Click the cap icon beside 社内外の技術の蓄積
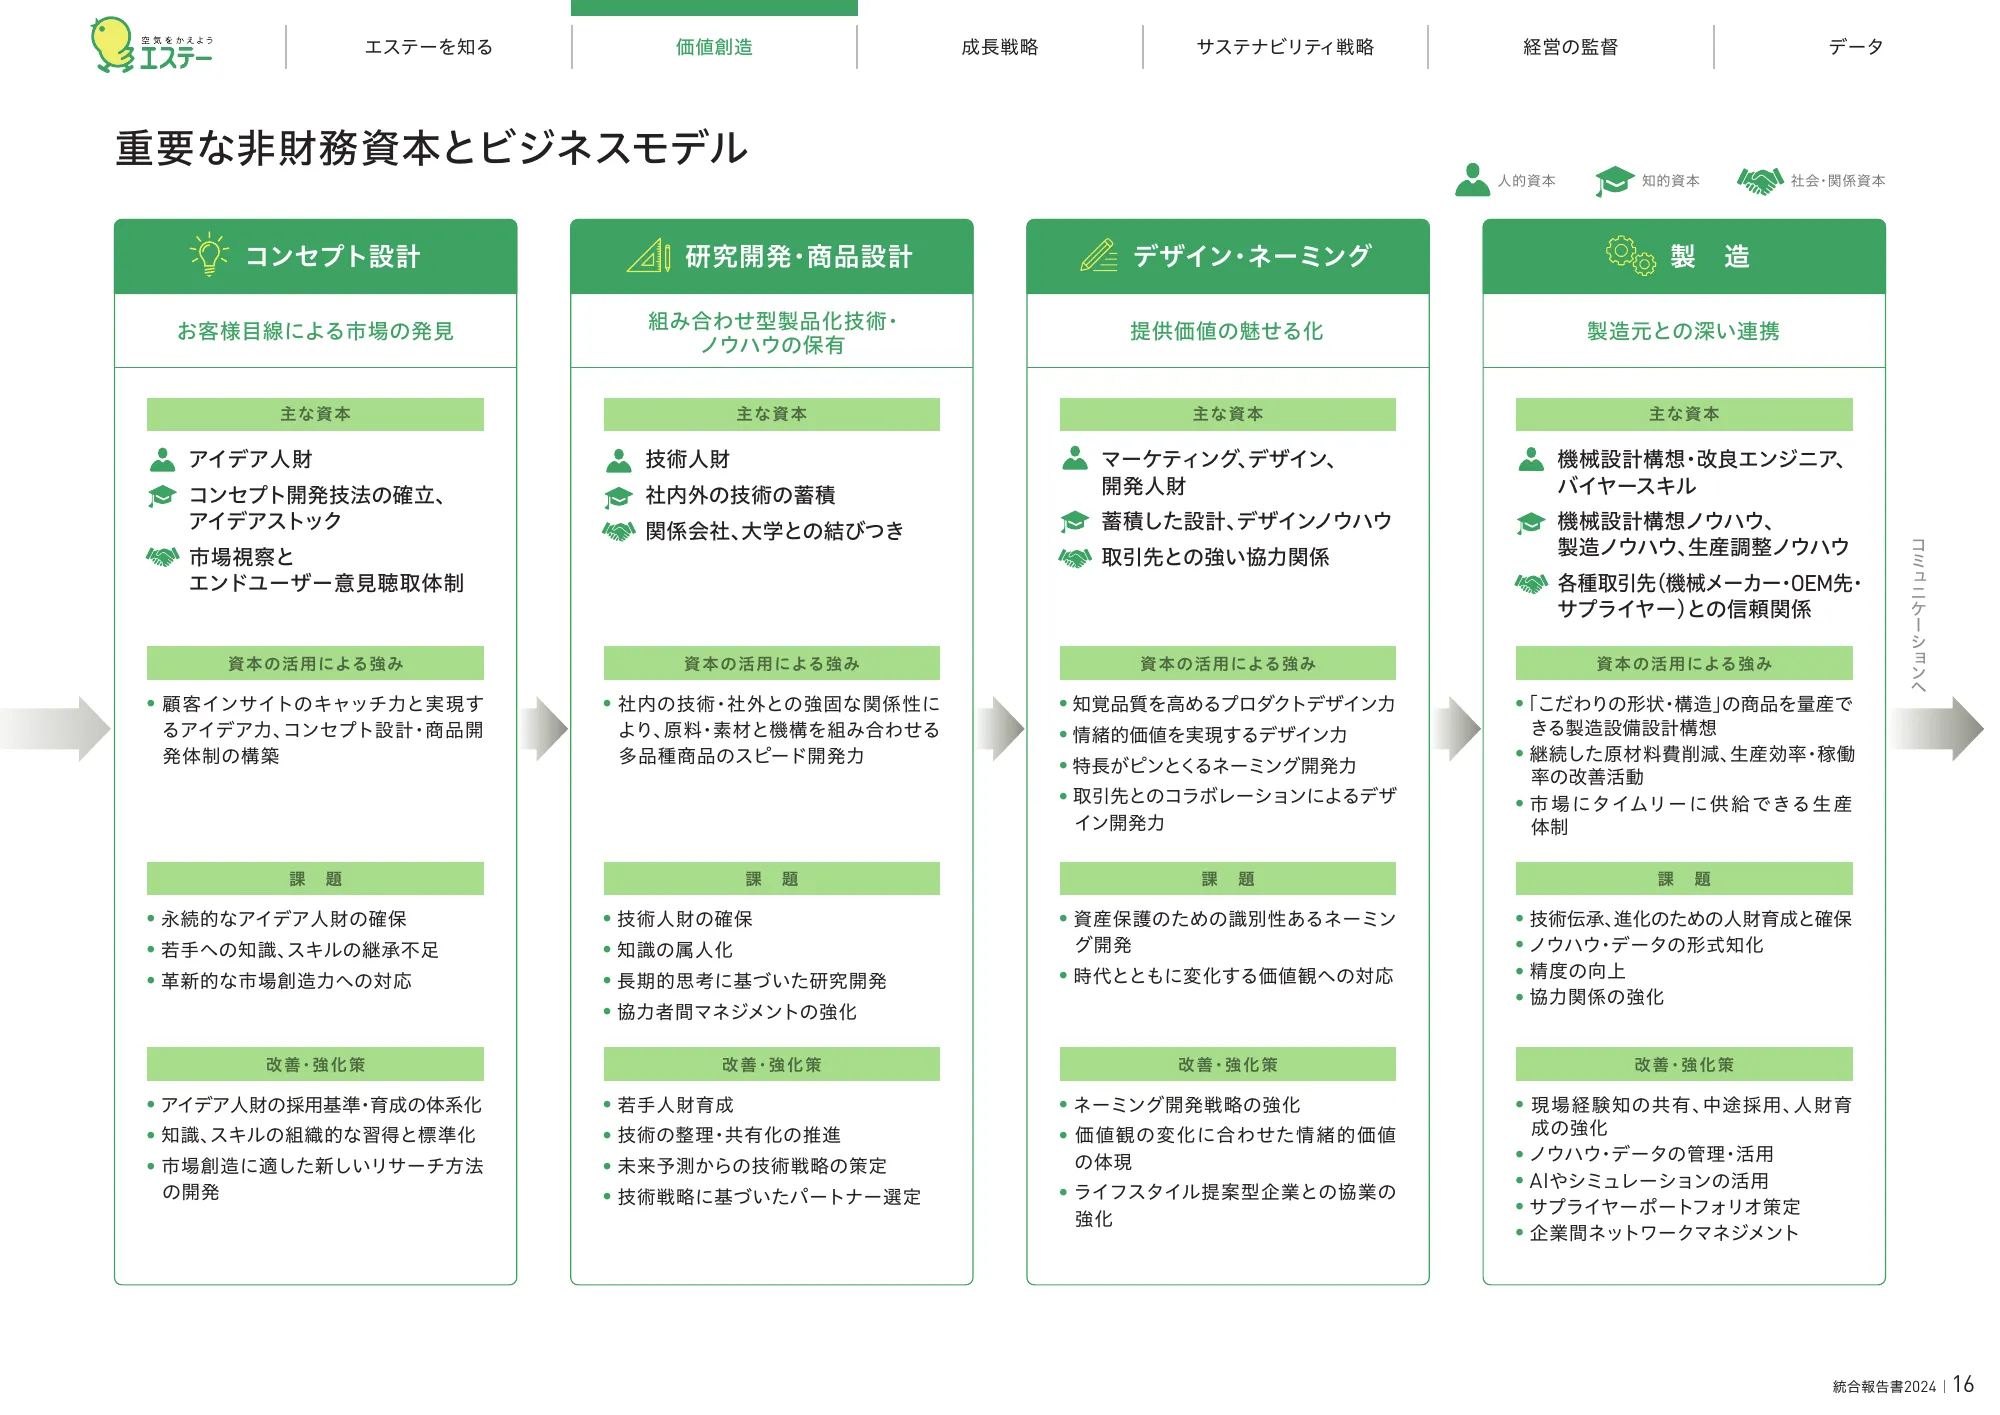2000x1415 pixels. pyautogui.click(x=619, y=496)
